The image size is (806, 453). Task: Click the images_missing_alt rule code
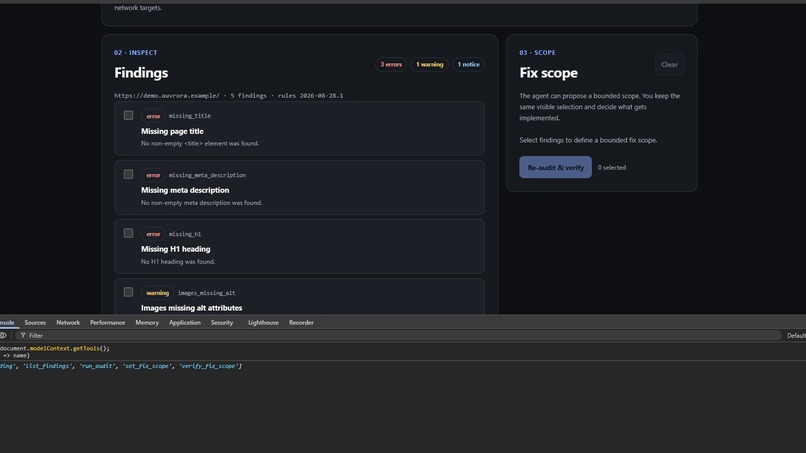[206, 293]
